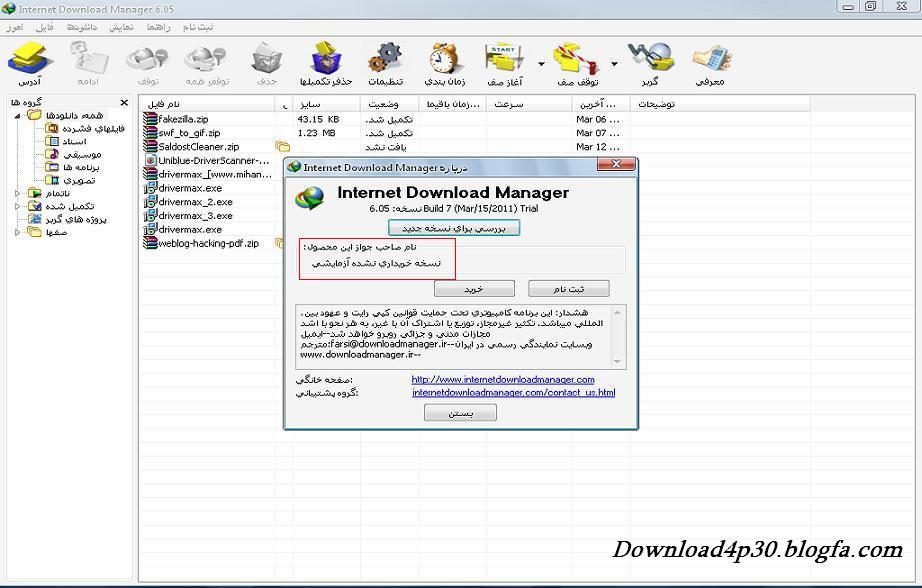Click the folder icon in SaldostCleaner.zip row

coord(283,146)
